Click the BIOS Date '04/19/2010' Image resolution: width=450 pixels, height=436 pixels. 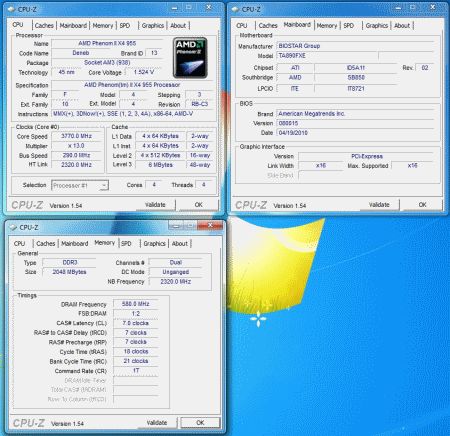point(355,133)
